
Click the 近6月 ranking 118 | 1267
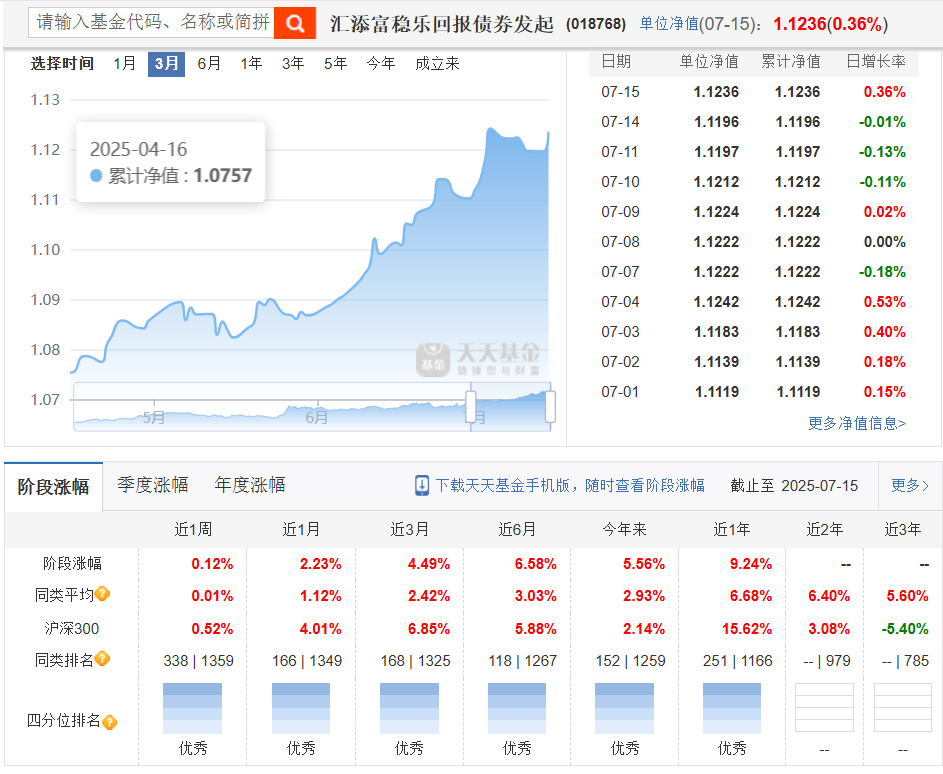pos(523,661)
